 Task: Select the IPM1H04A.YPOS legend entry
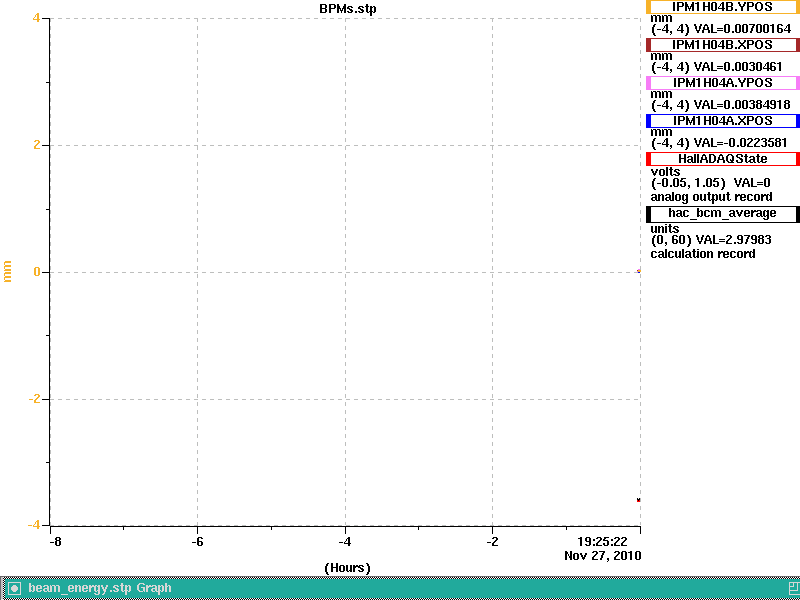[722, 83]
